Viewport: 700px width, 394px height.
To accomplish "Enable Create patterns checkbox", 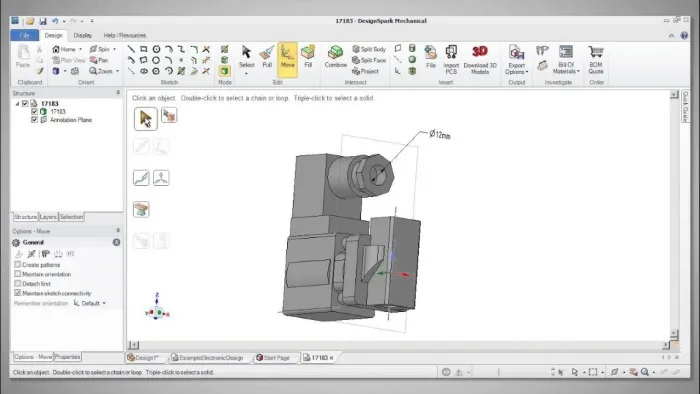I will pyautogui.click(x=17, y=265).
